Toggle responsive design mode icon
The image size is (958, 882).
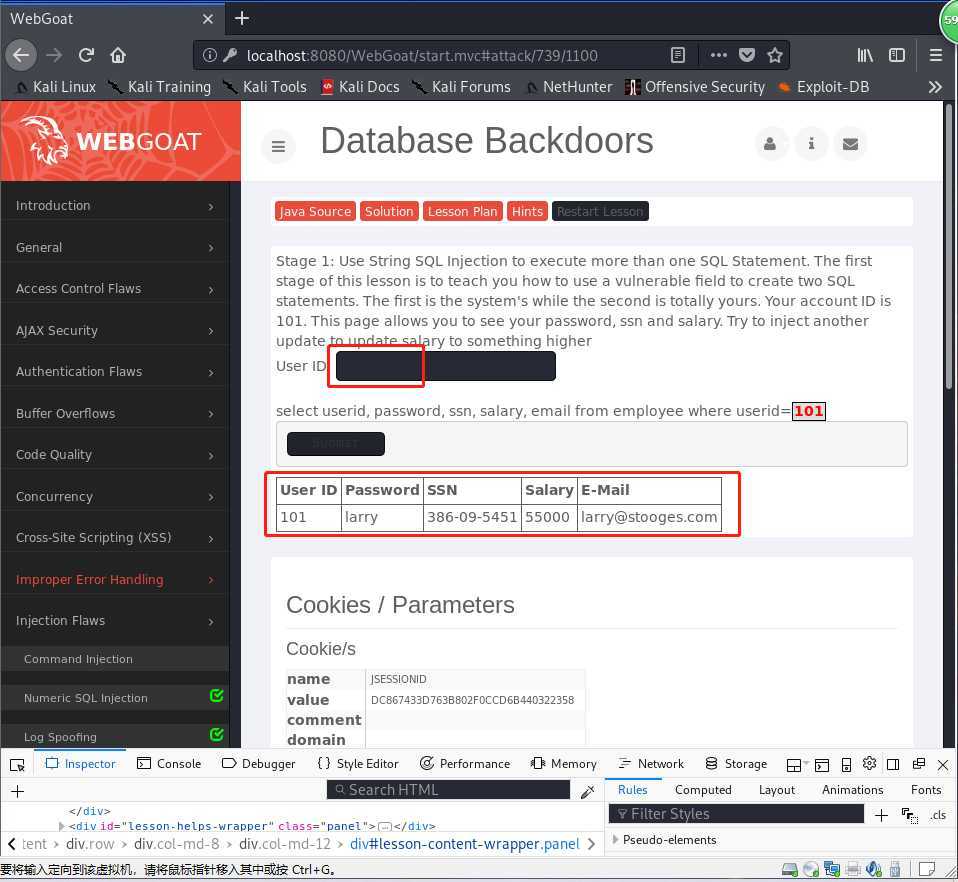(x=846, y=765)
